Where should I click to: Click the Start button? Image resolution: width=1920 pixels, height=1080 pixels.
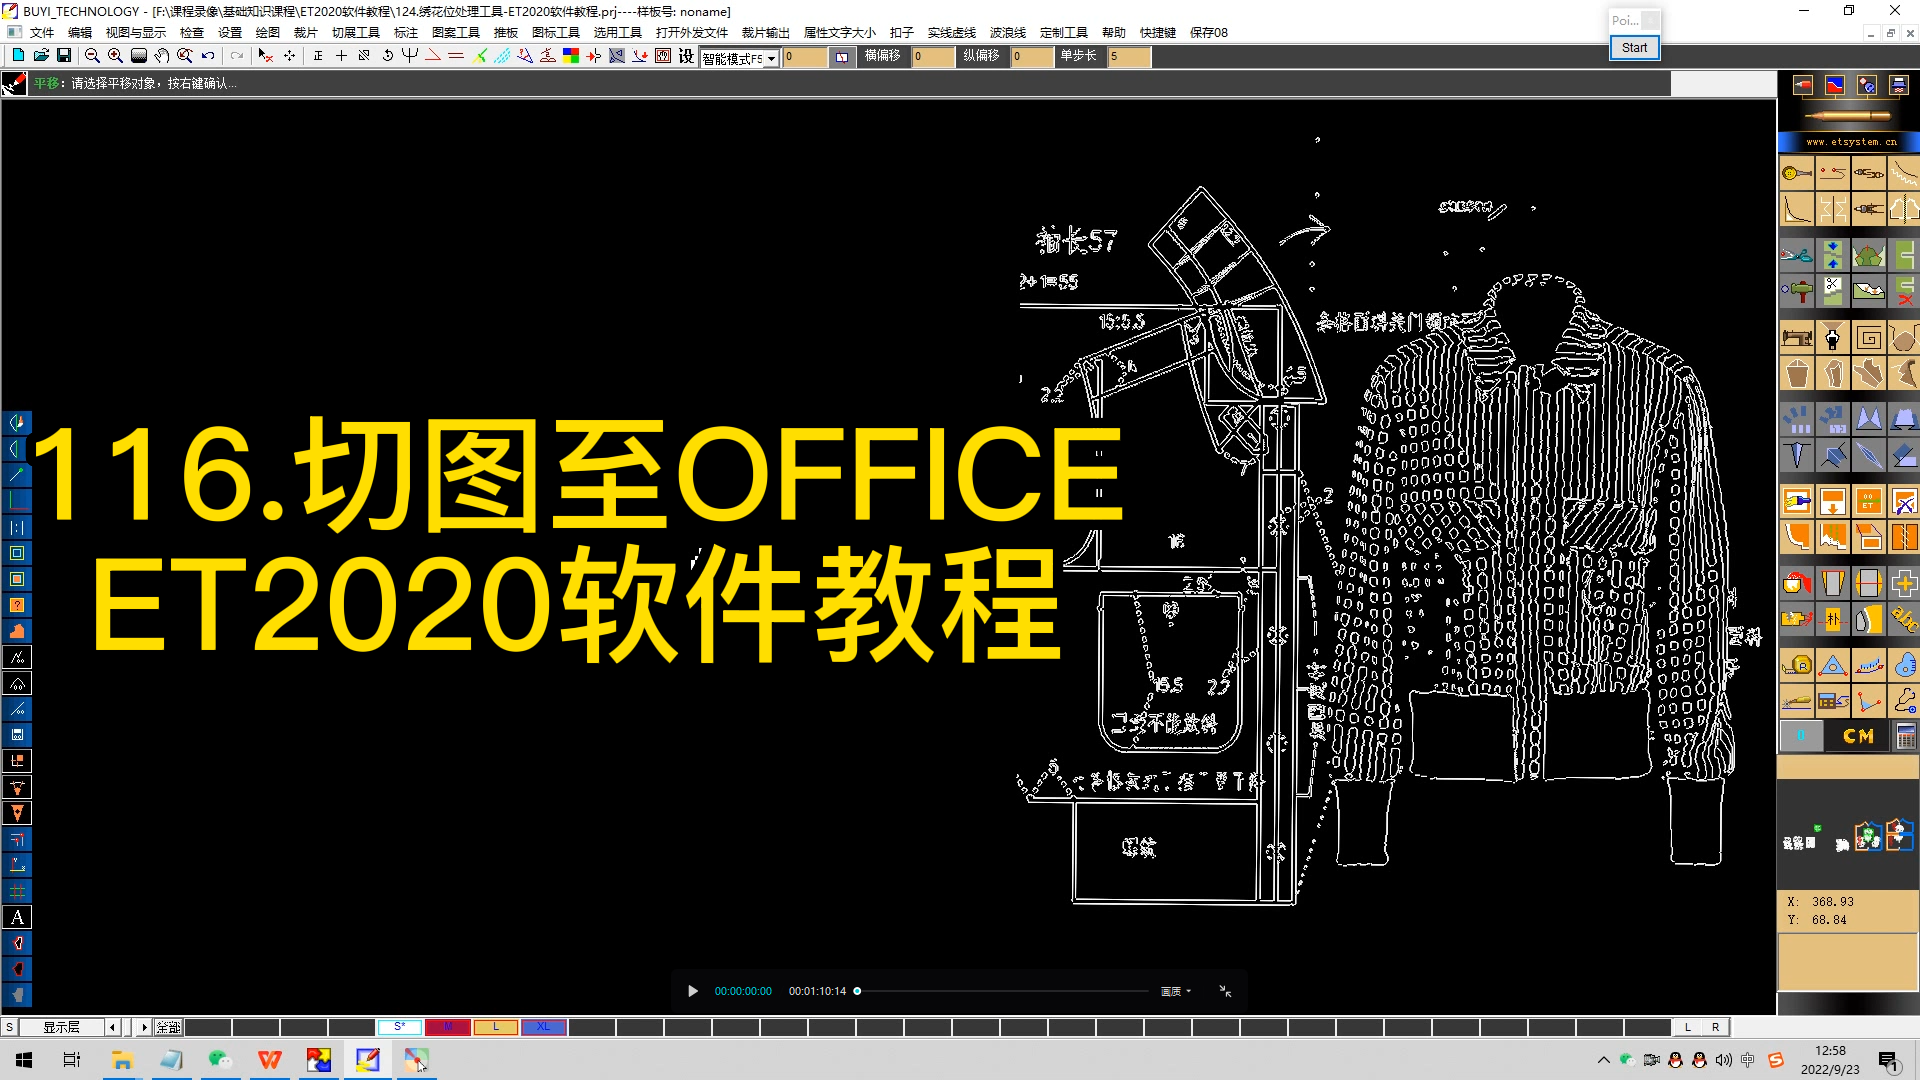[x=1634, y=47]
